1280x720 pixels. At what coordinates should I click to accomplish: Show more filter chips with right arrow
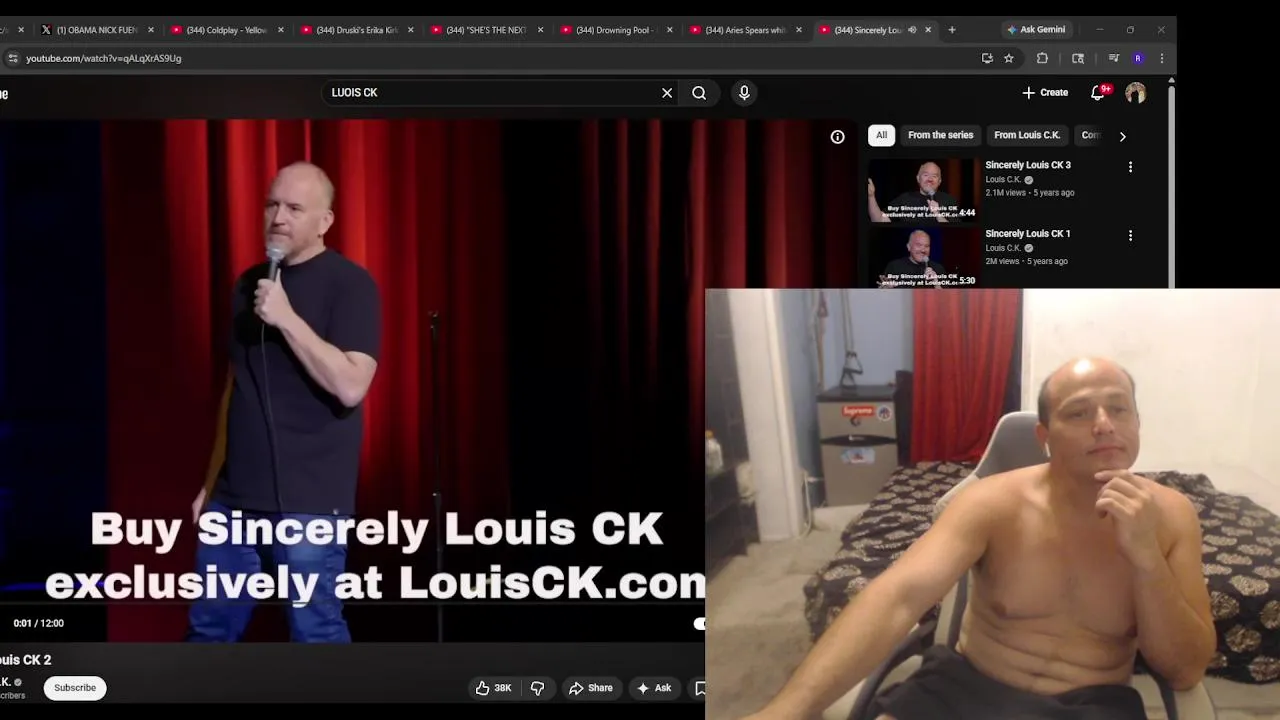[x=1122, y=136]
